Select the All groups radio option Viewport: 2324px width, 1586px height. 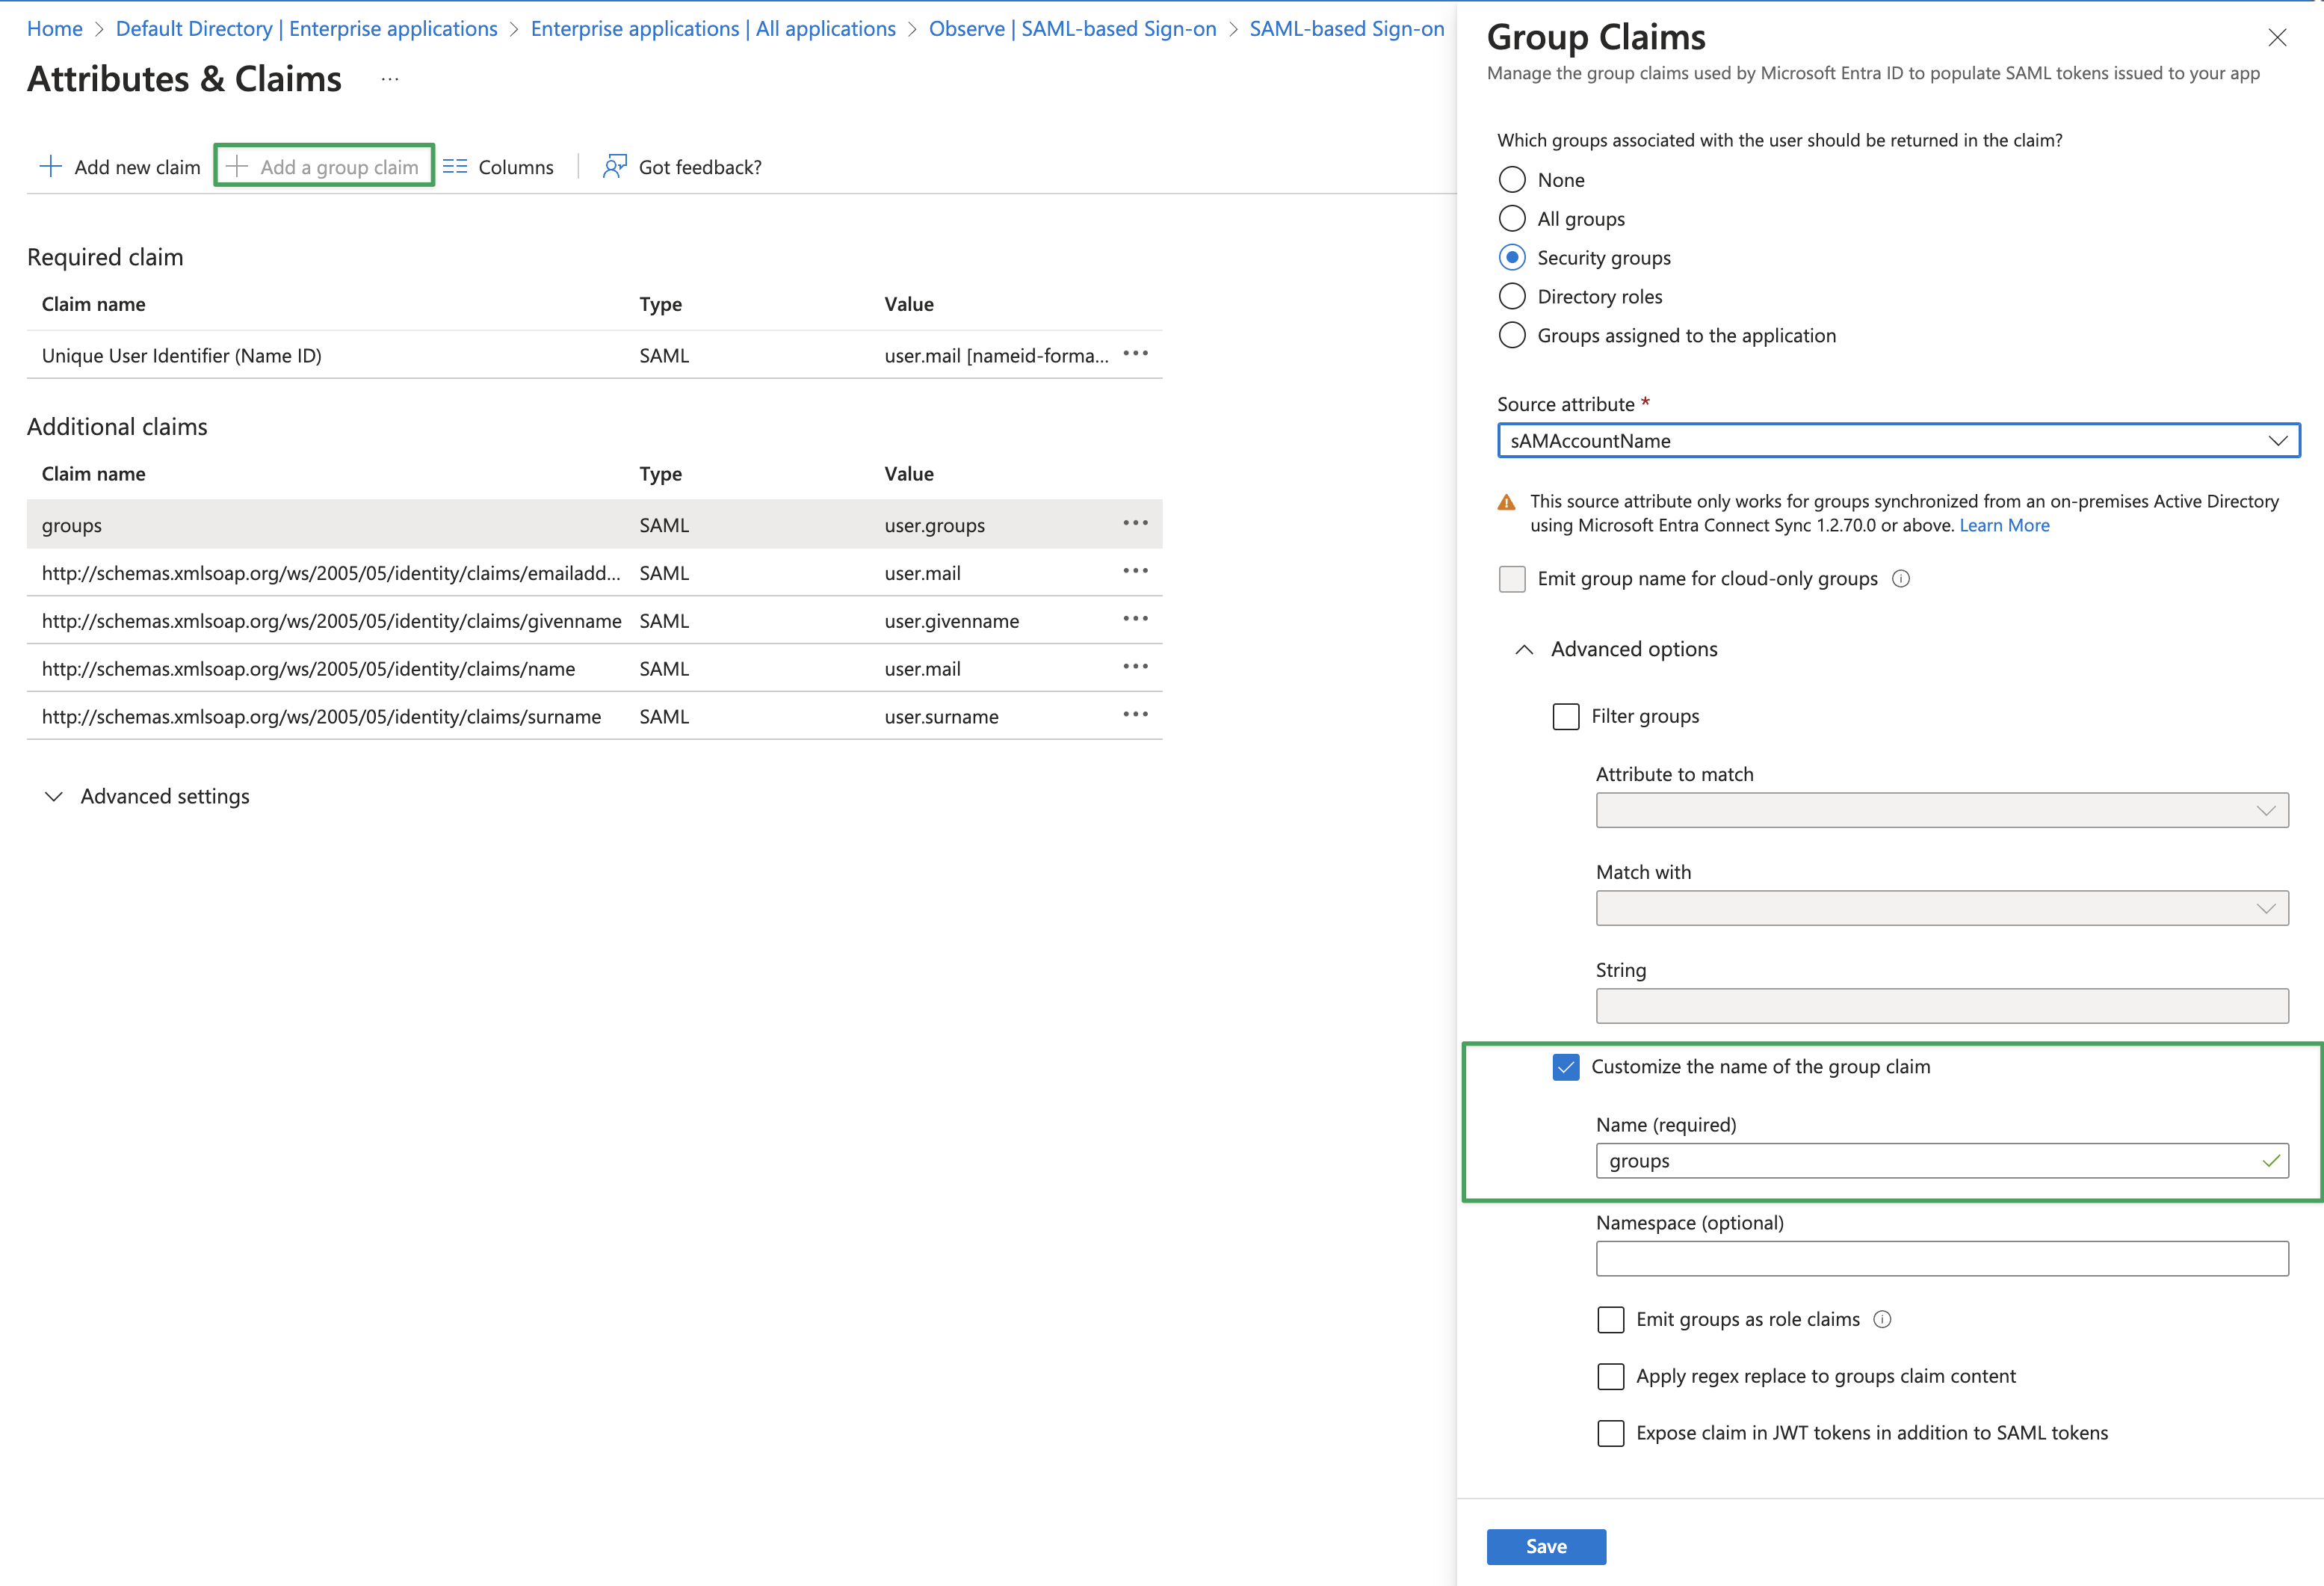point(1512,218)
